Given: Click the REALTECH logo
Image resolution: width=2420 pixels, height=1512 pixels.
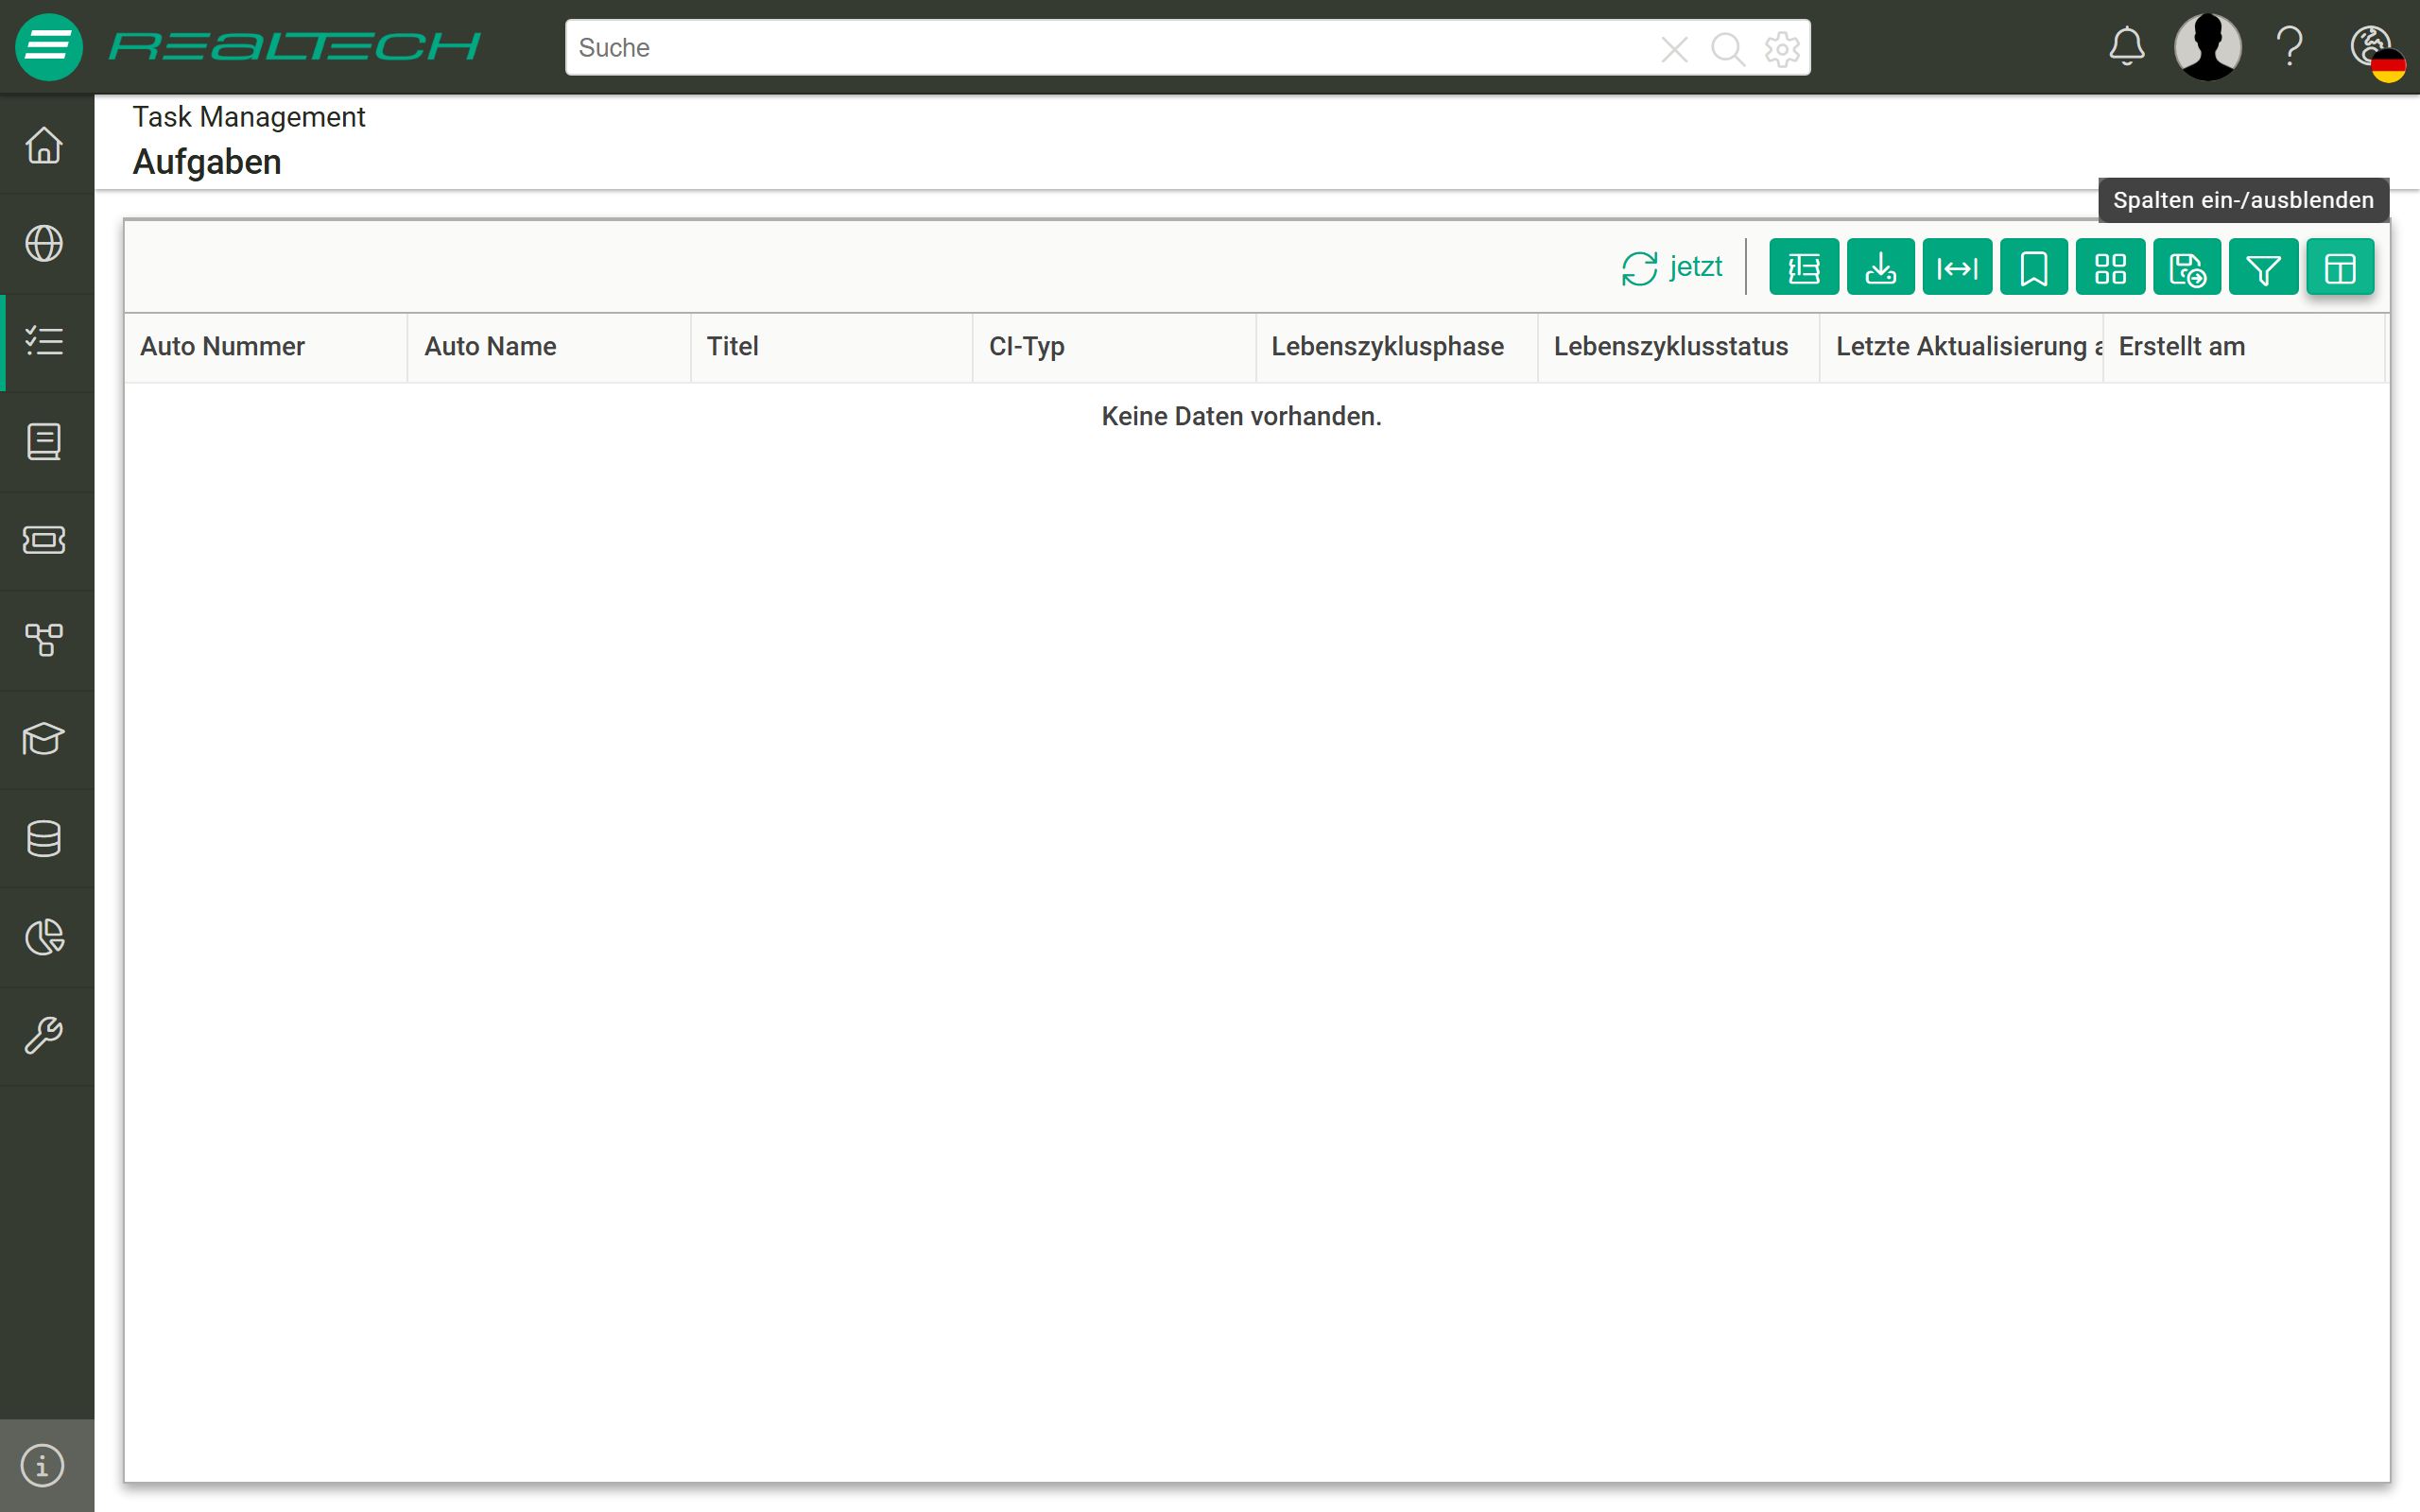Looking at the screenshot, I should point(295,47).
